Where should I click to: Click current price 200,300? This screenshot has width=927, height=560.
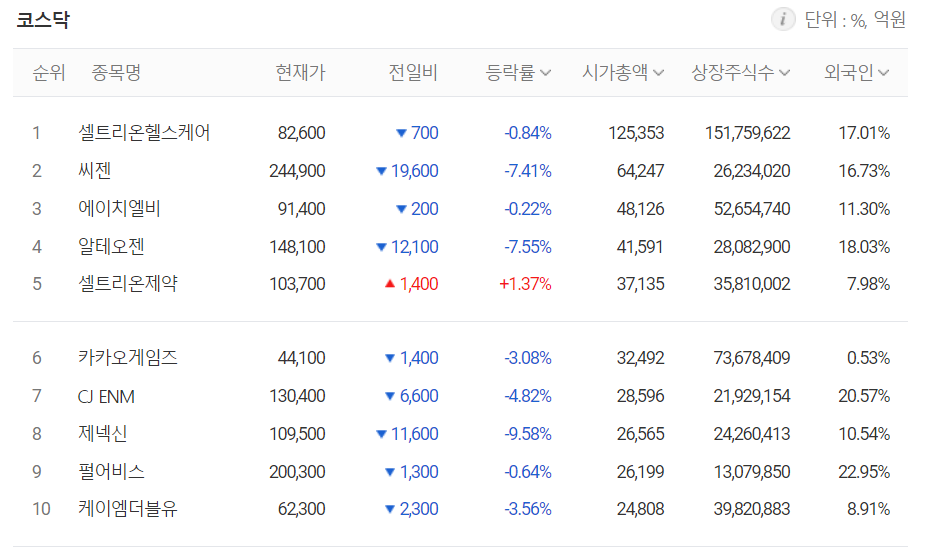(x=297, y=472)
